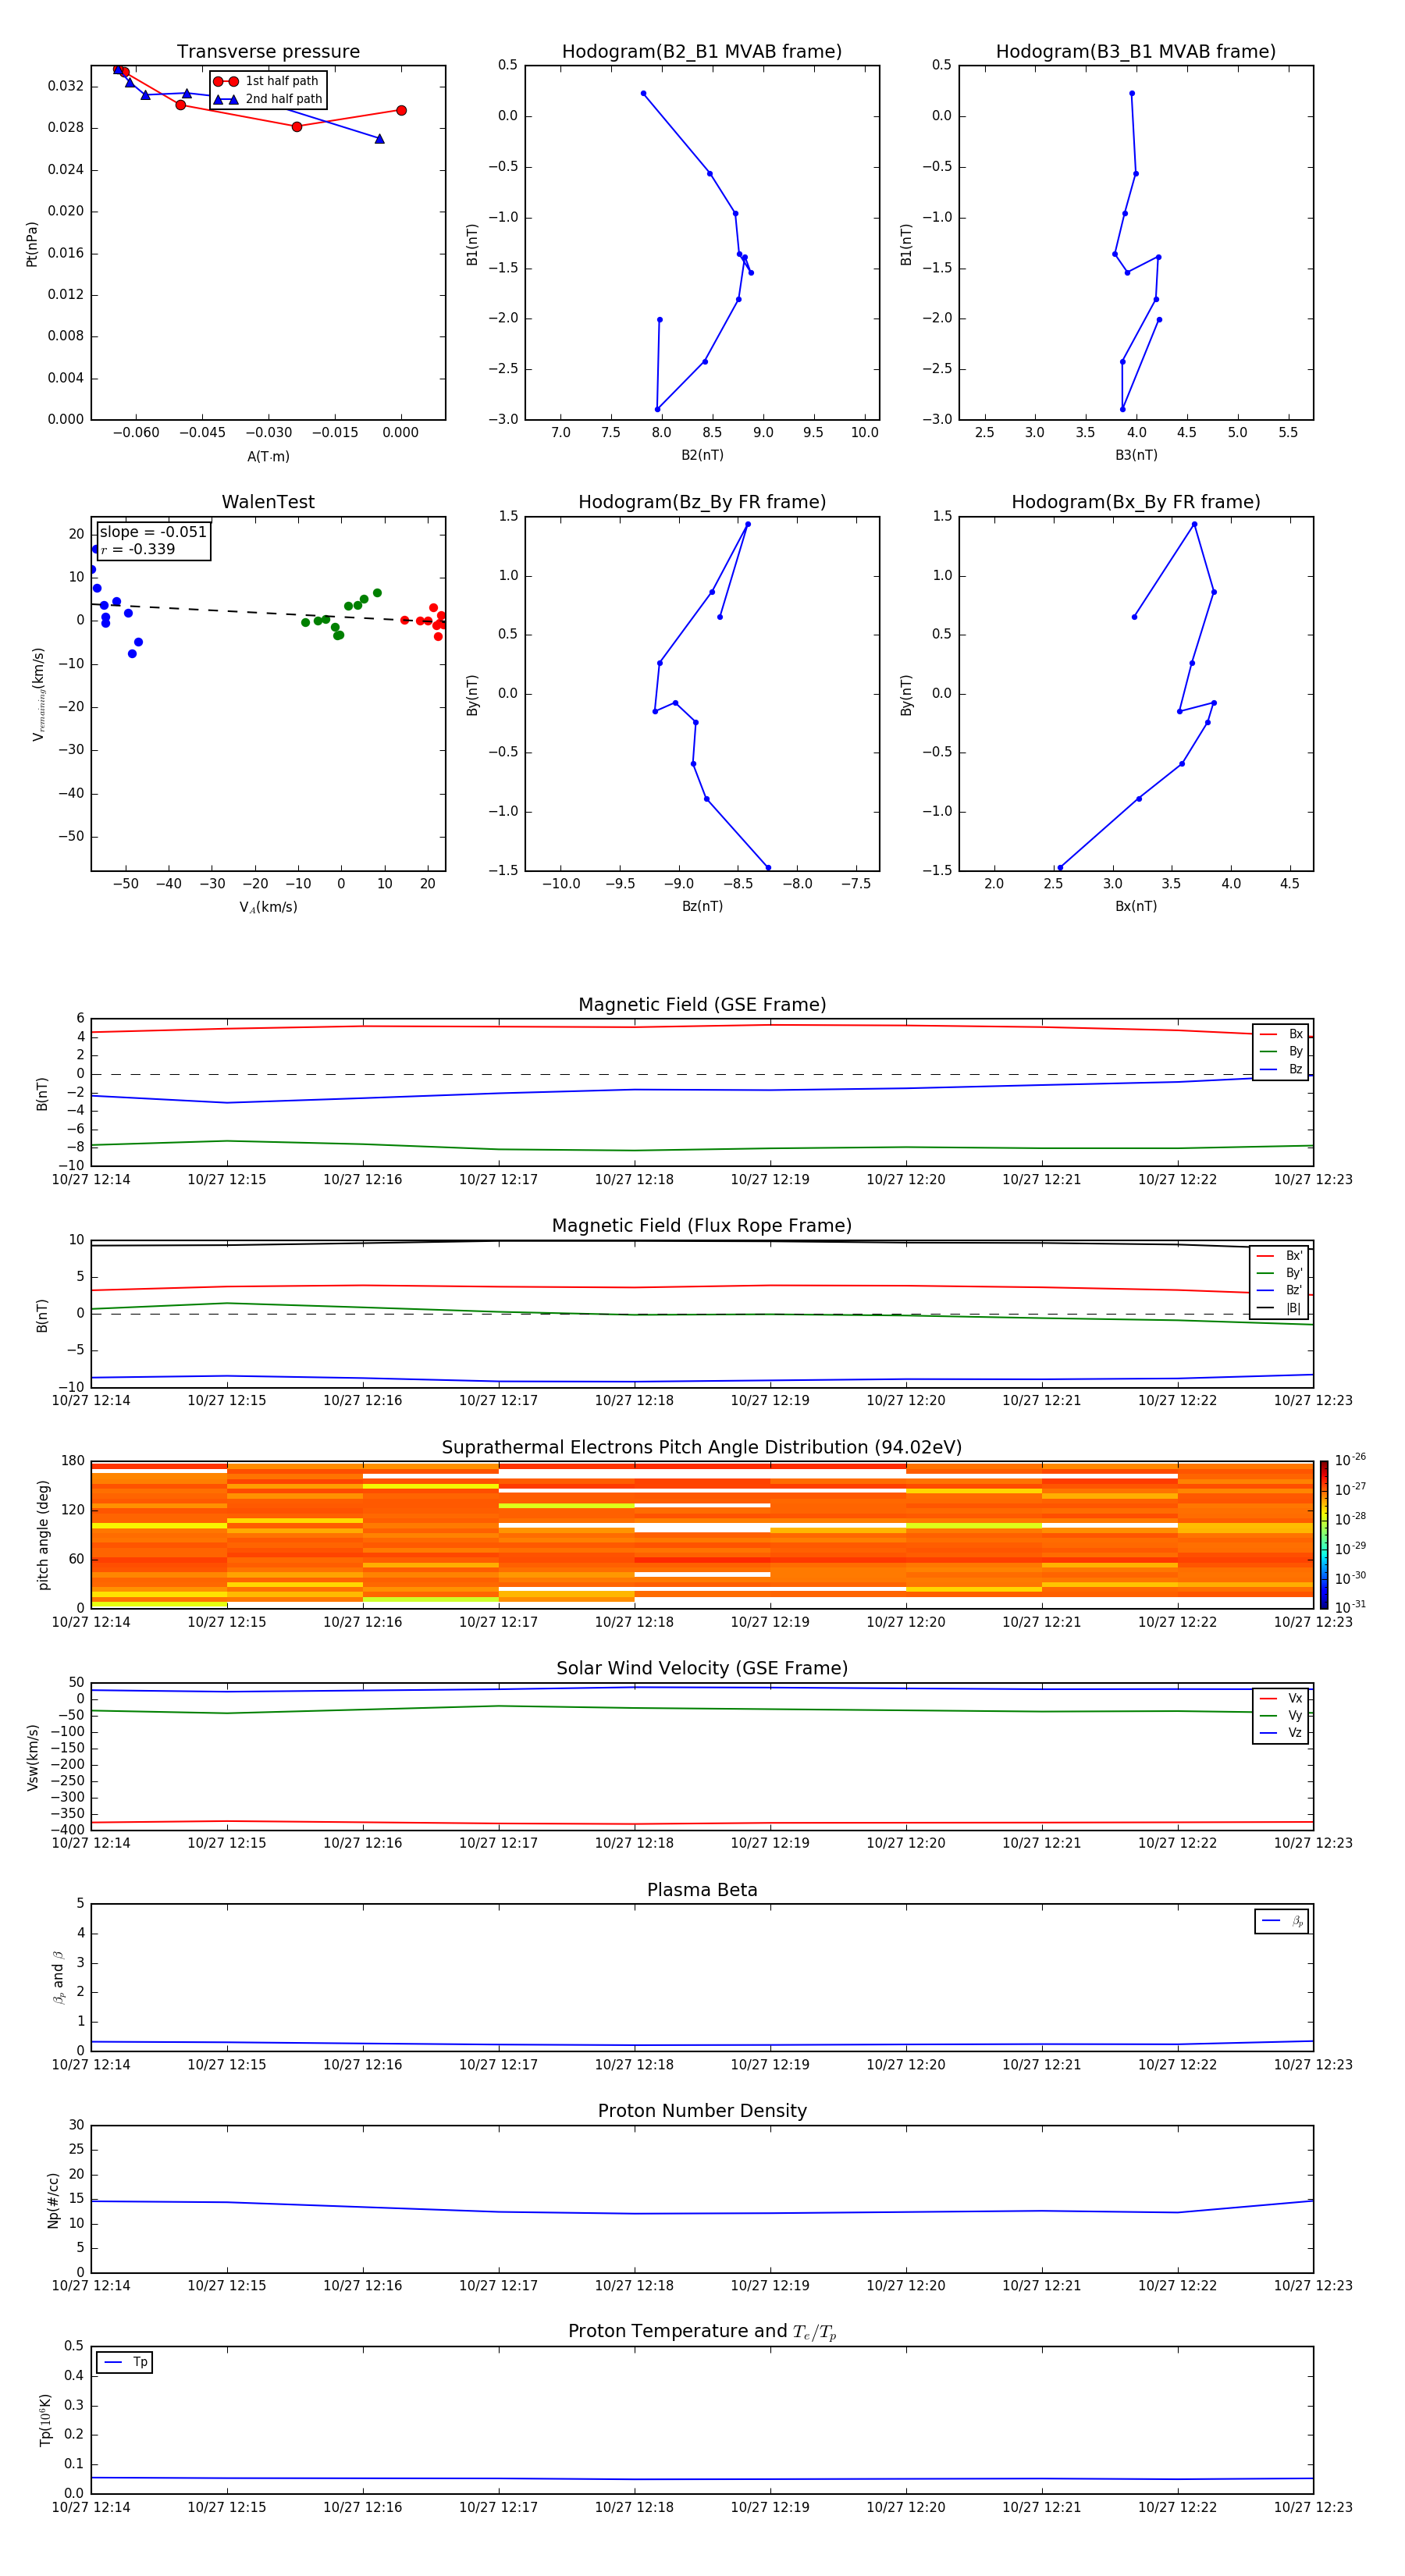This screenshot has width=1405, height=2576.
Task: Click the '10^-31' colorbar label
Action: pyautogui.click(x=1350, y=1607)
